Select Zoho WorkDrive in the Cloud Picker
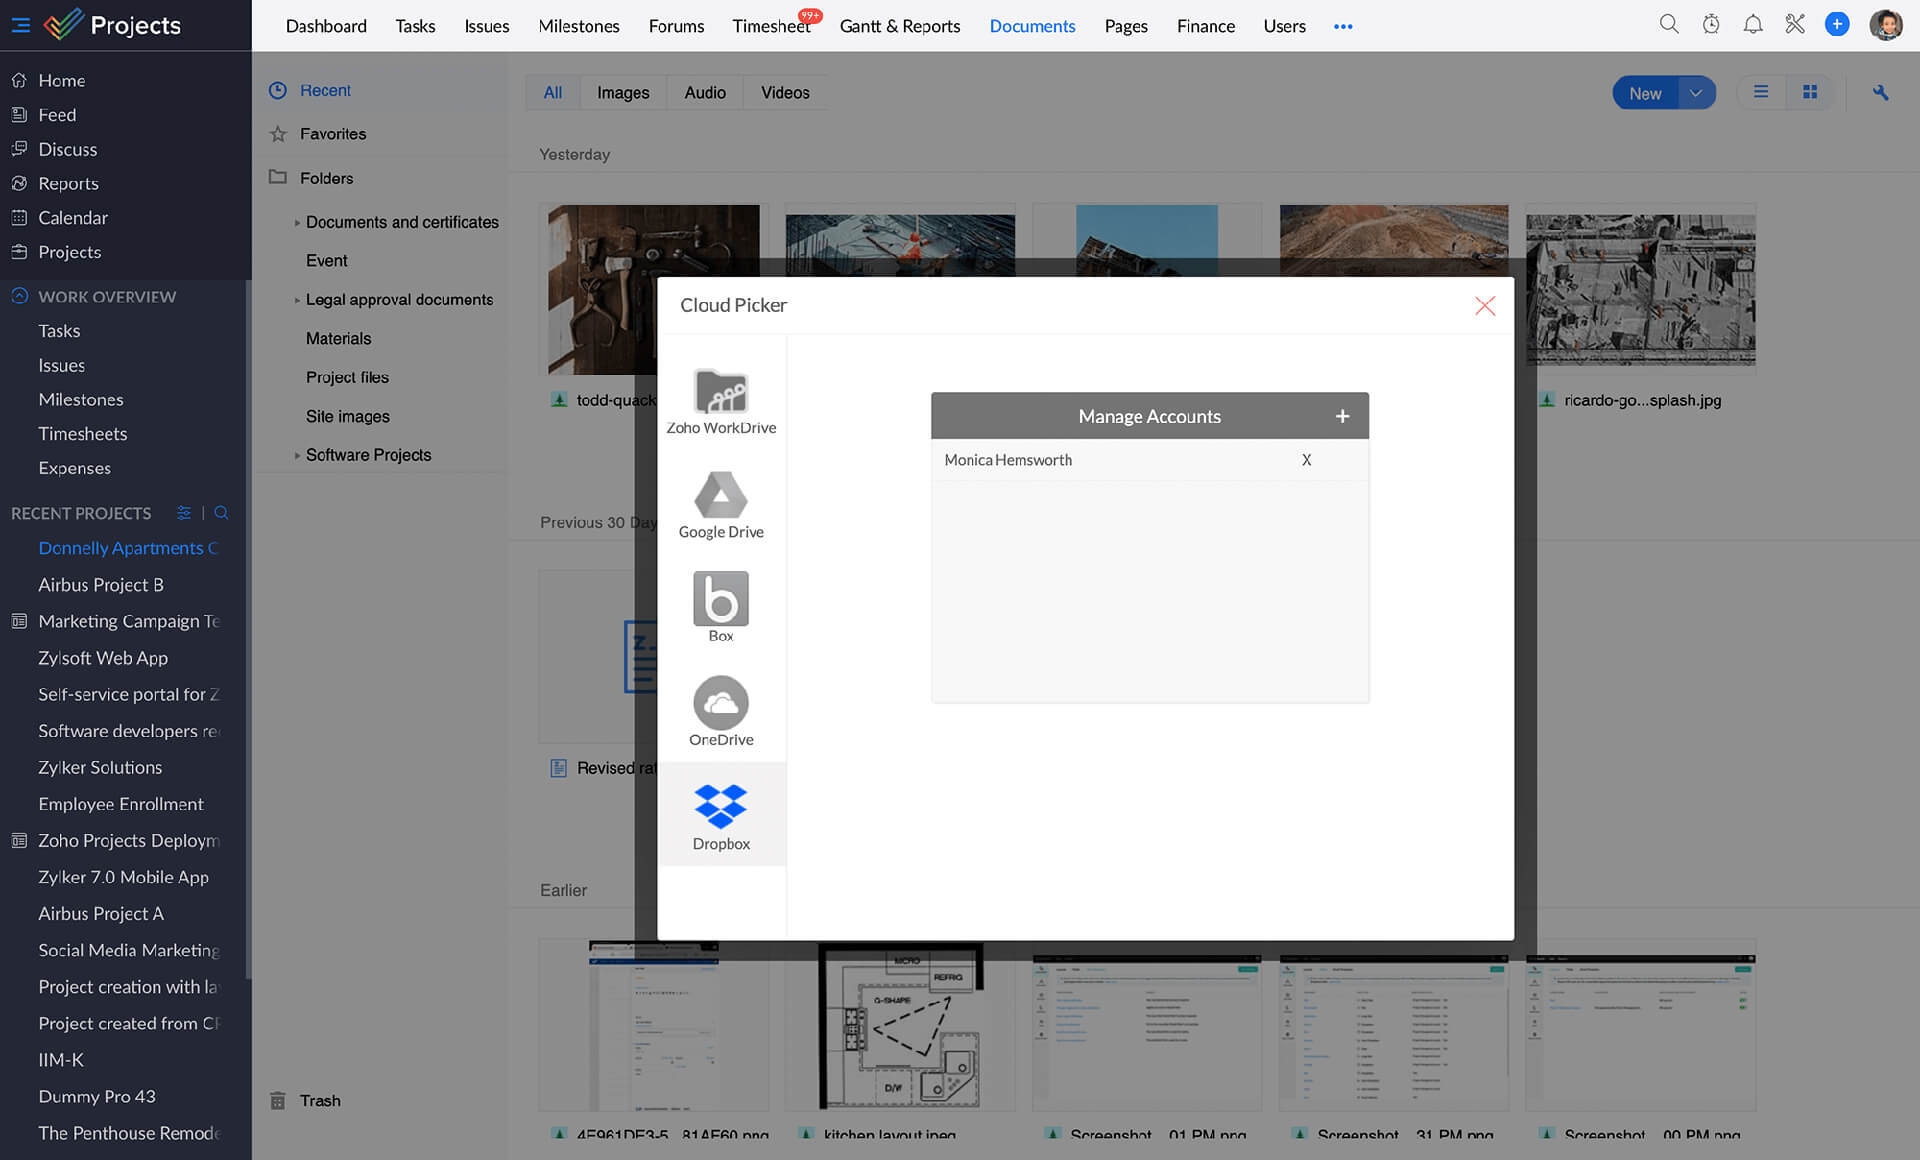The width and height of the screenshot is (1920, 1160). (720, 399)
